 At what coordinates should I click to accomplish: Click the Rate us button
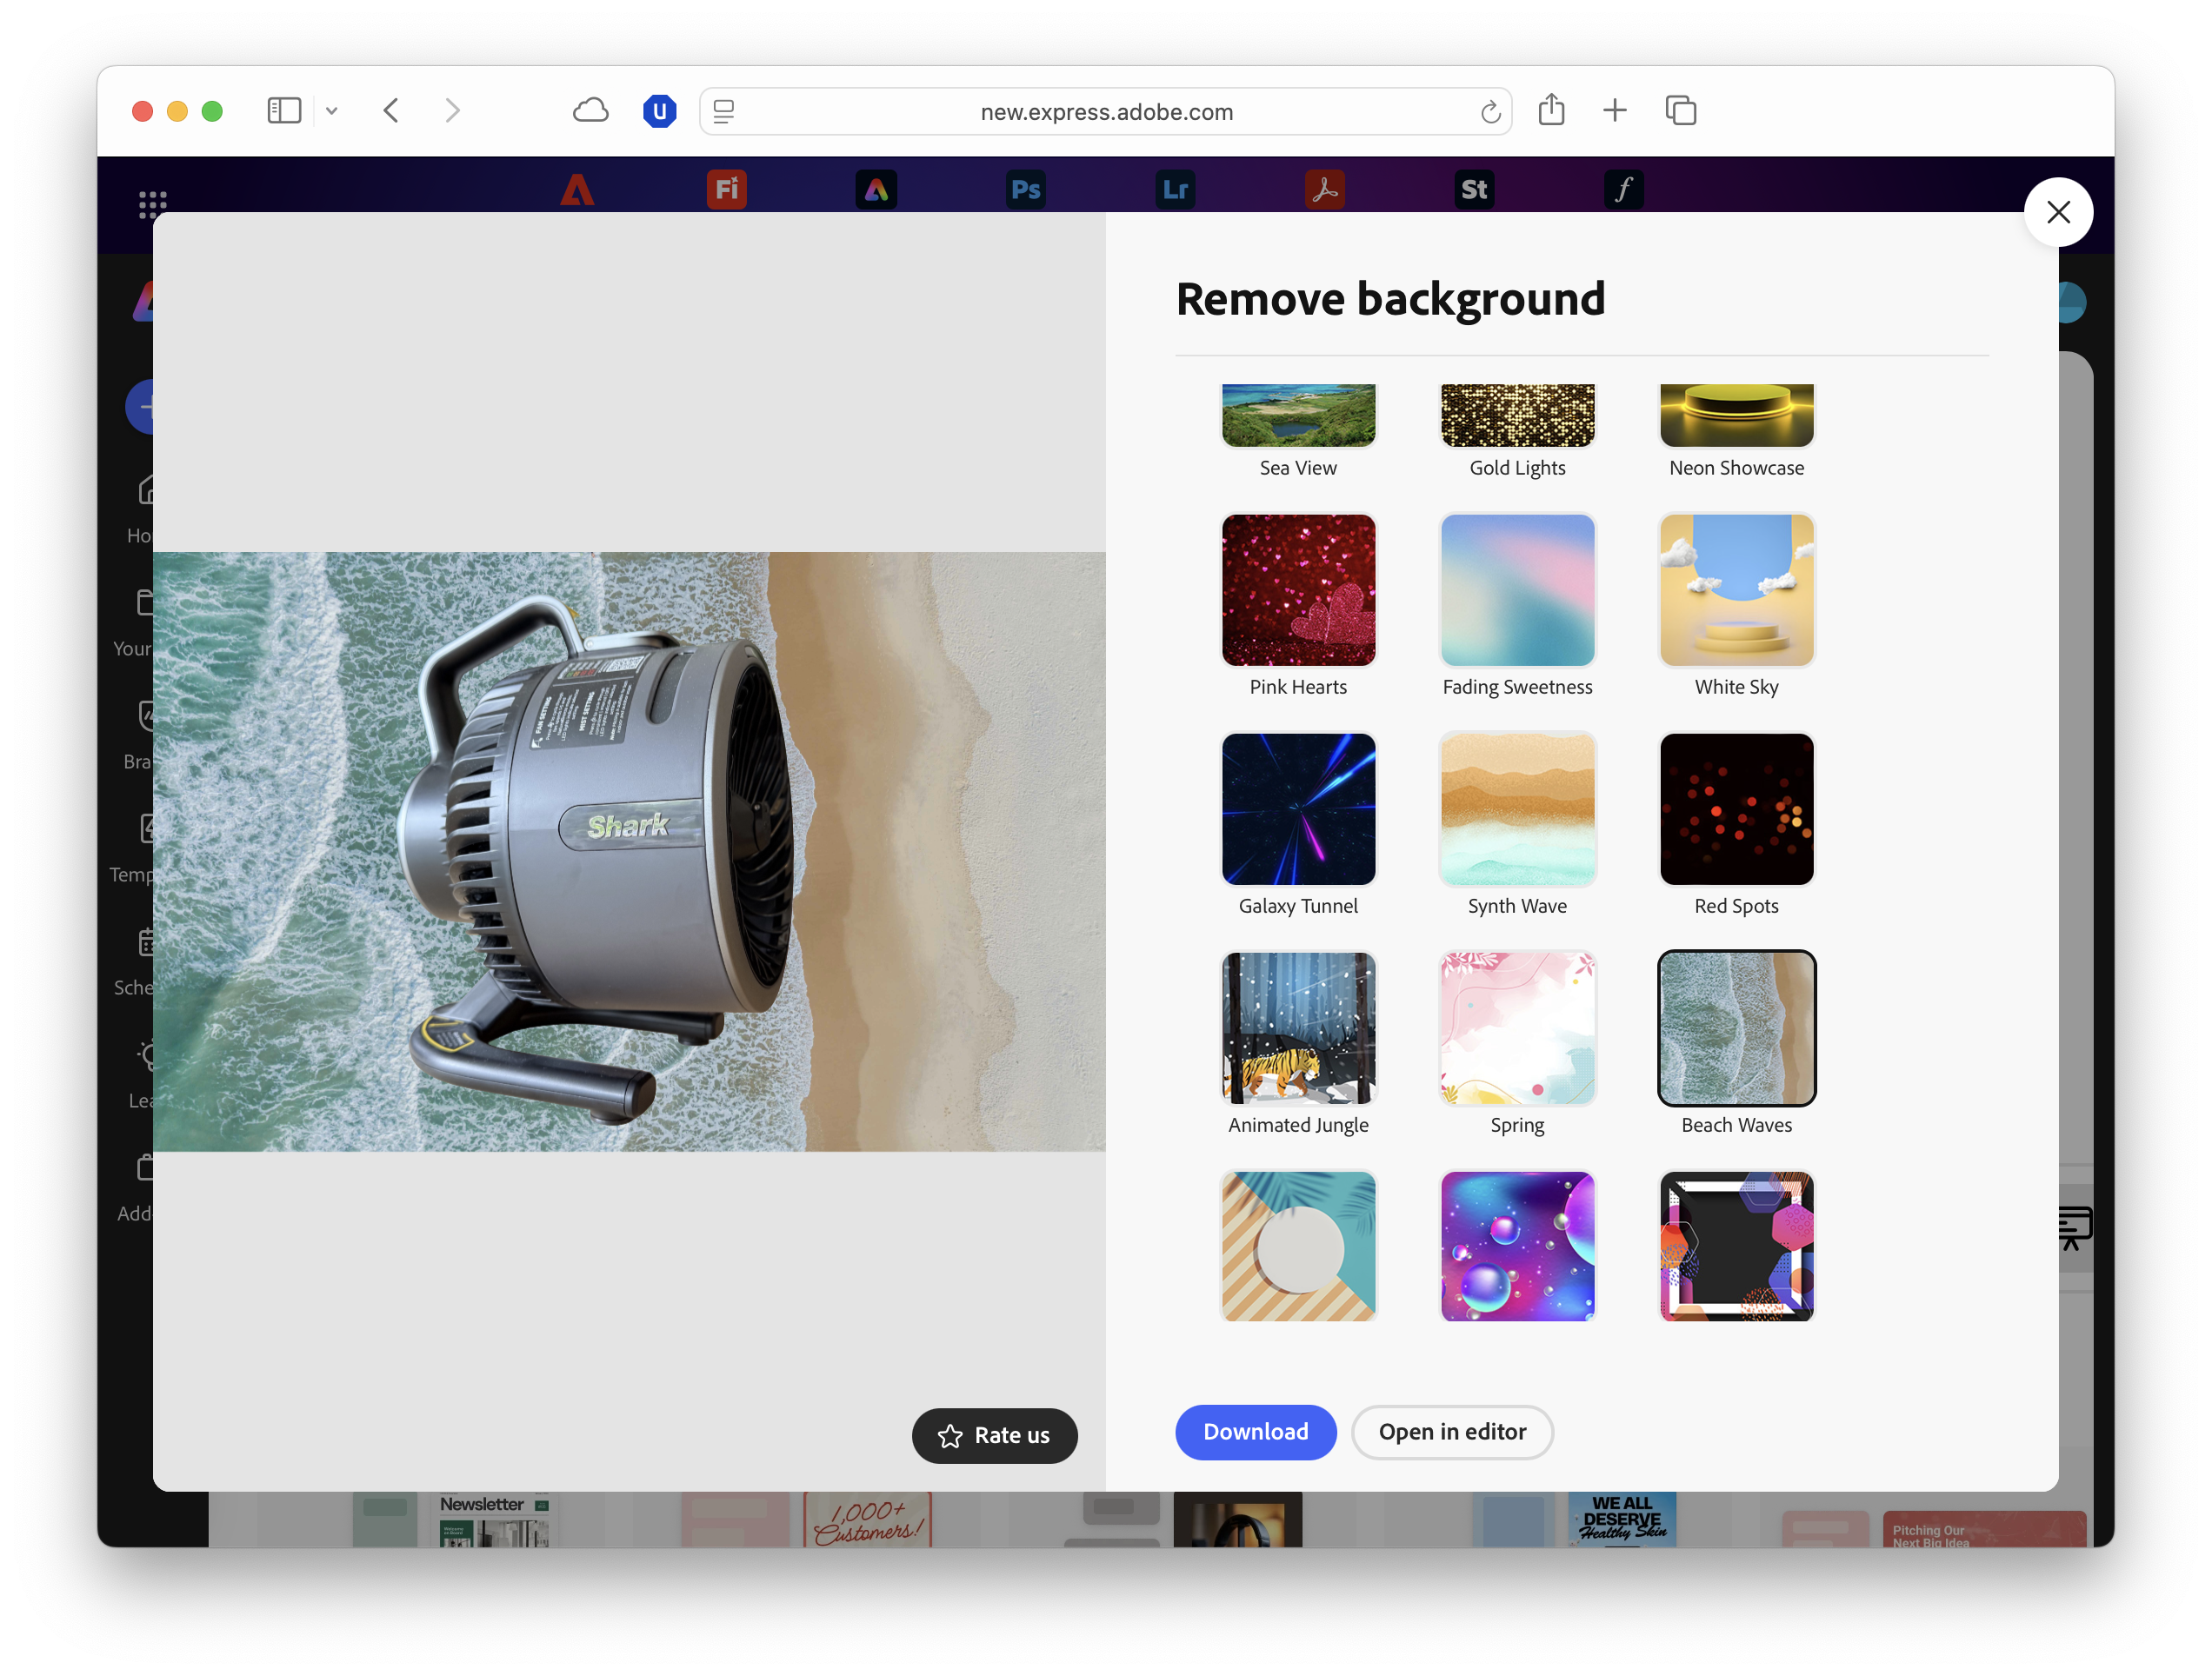point(994,1435)
